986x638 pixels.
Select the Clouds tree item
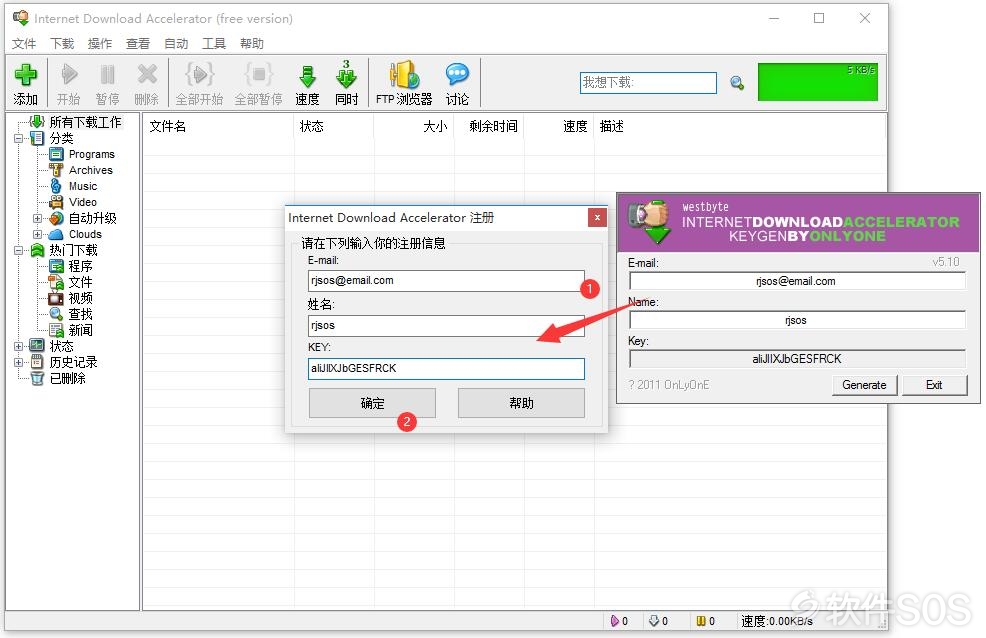(85, 234)
